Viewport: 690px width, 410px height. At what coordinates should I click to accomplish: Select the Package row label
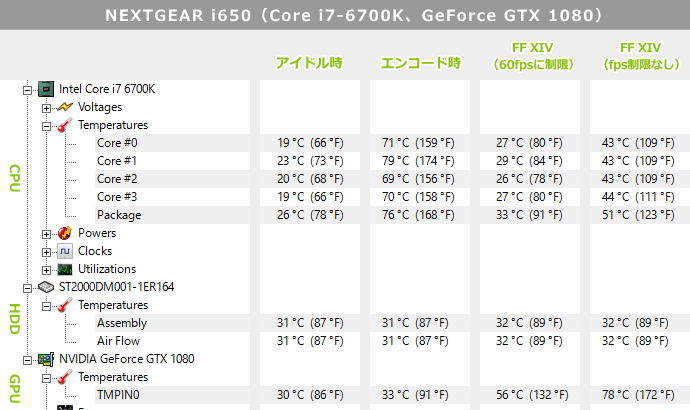point(119,215)
